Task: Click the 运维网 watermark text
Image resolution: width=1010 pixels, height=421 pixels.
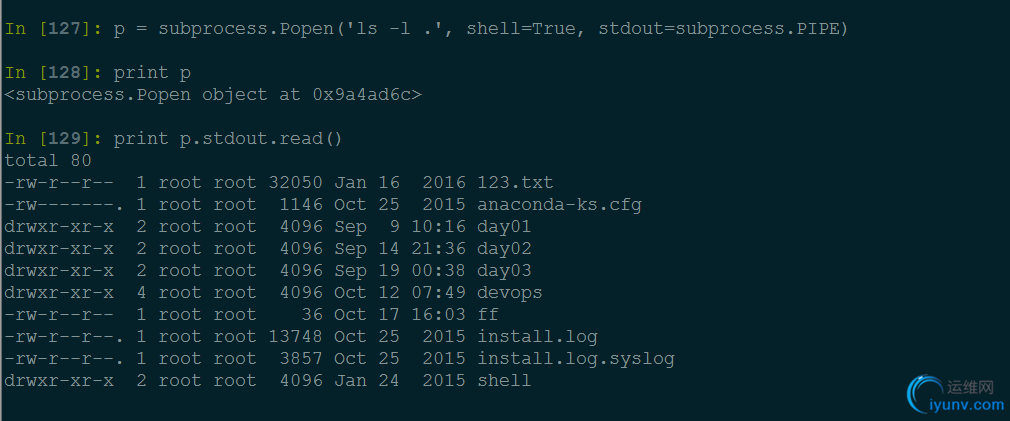Action: coord(969,387)
